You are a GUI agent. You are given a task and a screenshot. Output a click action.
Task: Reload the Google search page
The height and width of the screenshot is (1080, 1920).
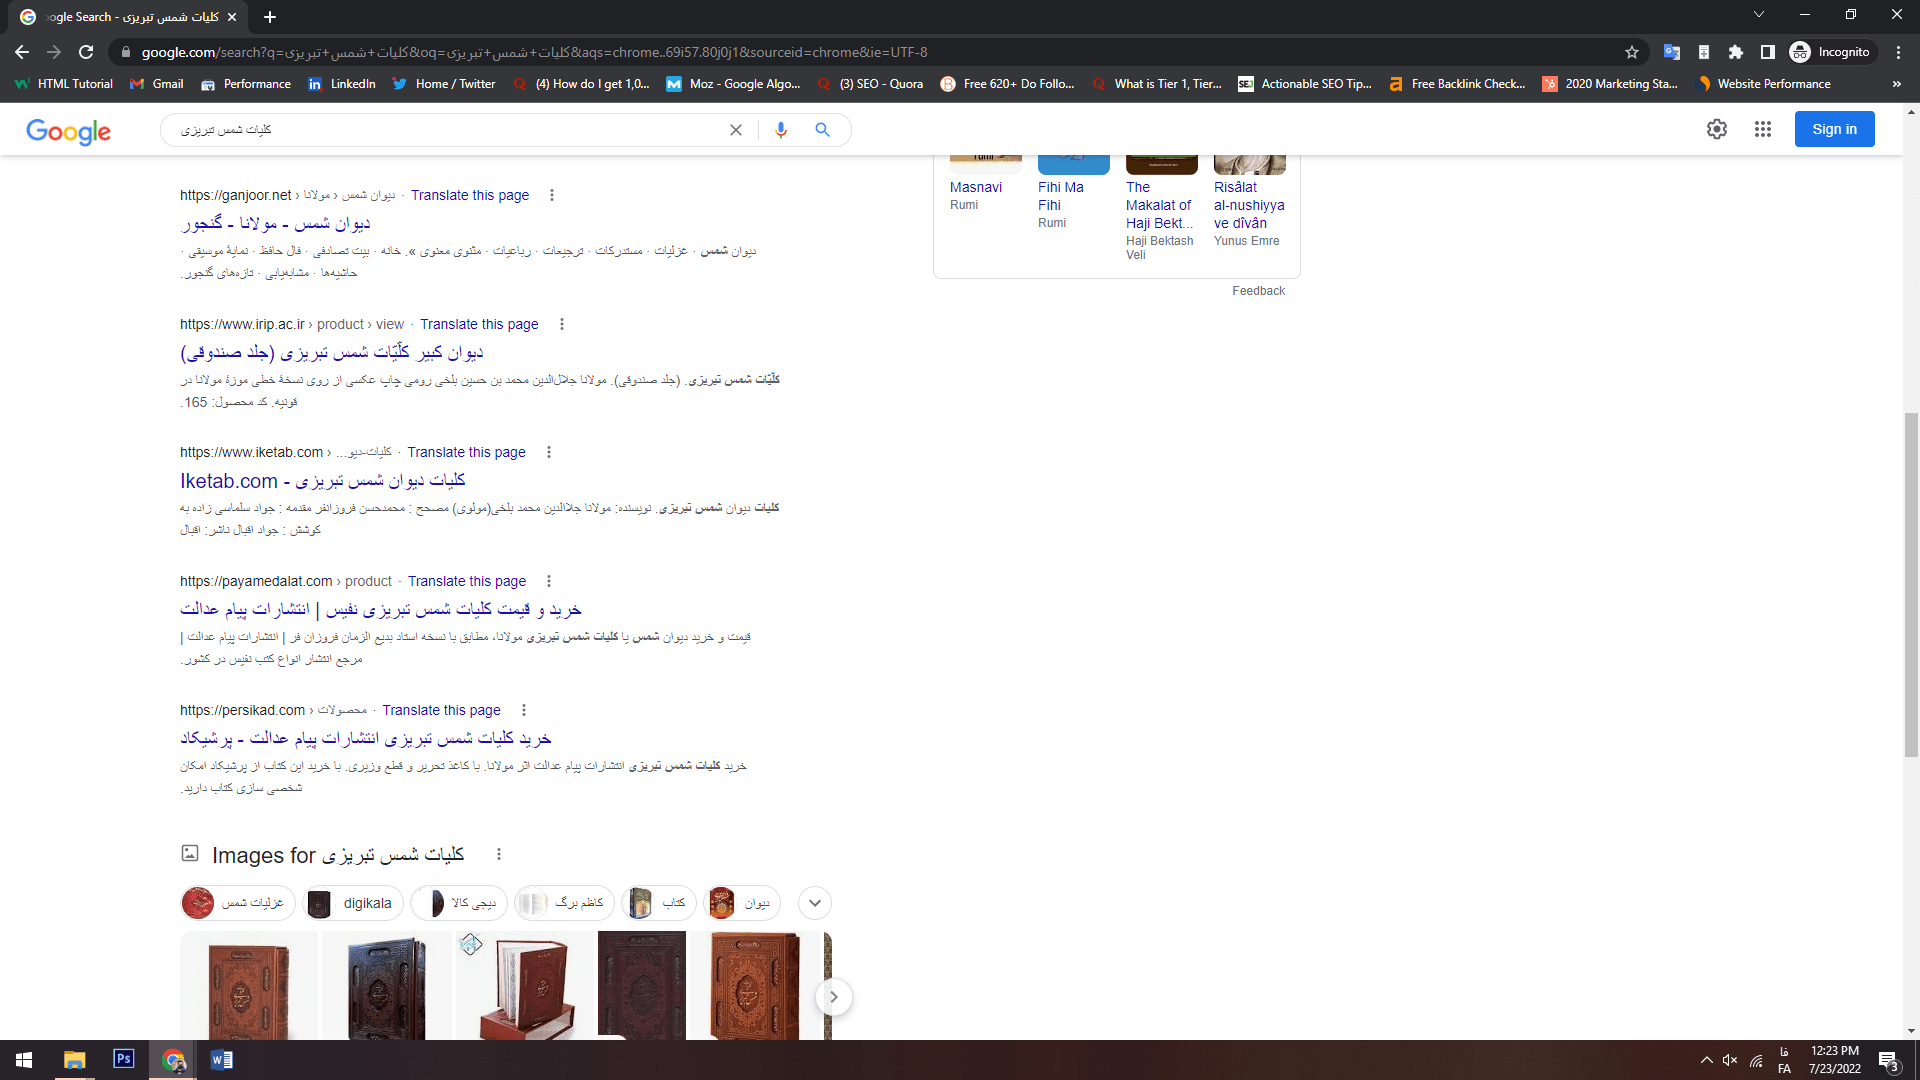click(86, 52)
